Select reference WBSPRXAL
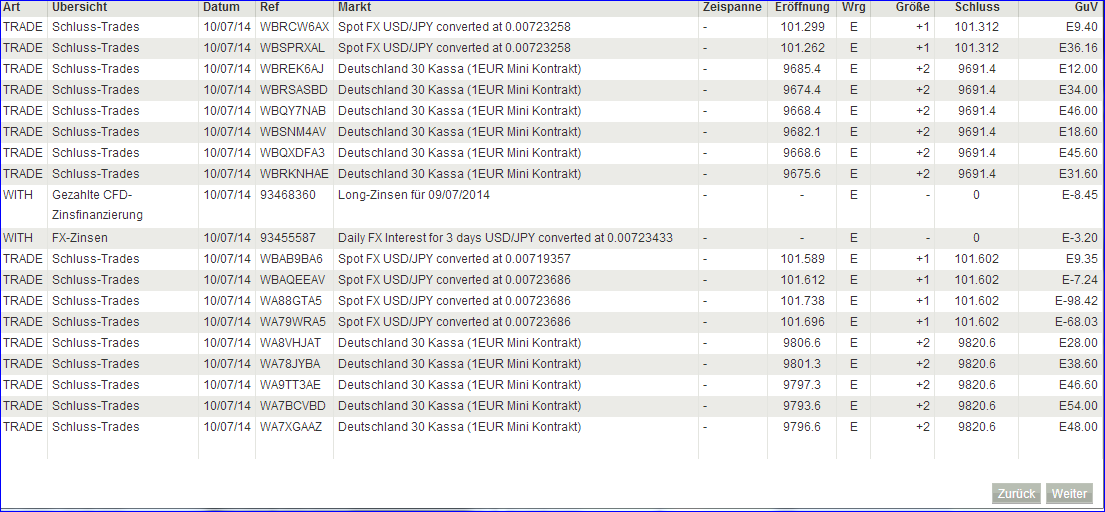The height and width of the screenshot is (512, 1105). point(292,48)
